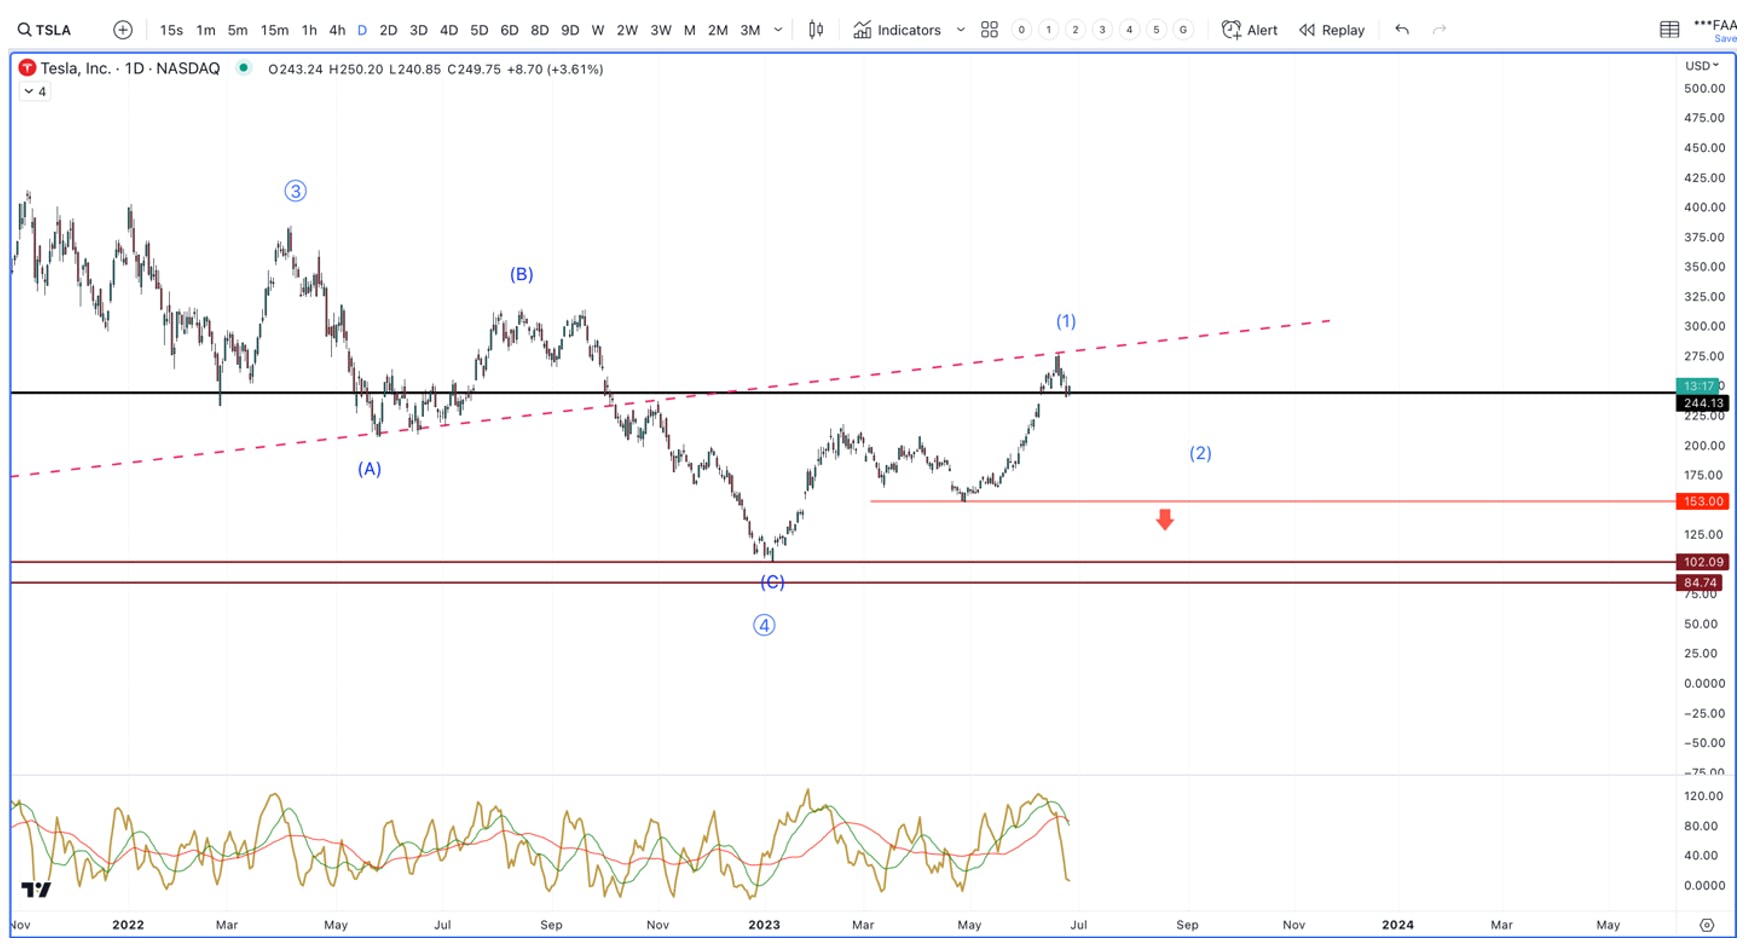Viewport: 1748px width, 952px height.
Task: Open the USD currency selector
Action: [x=1702, y=65]
